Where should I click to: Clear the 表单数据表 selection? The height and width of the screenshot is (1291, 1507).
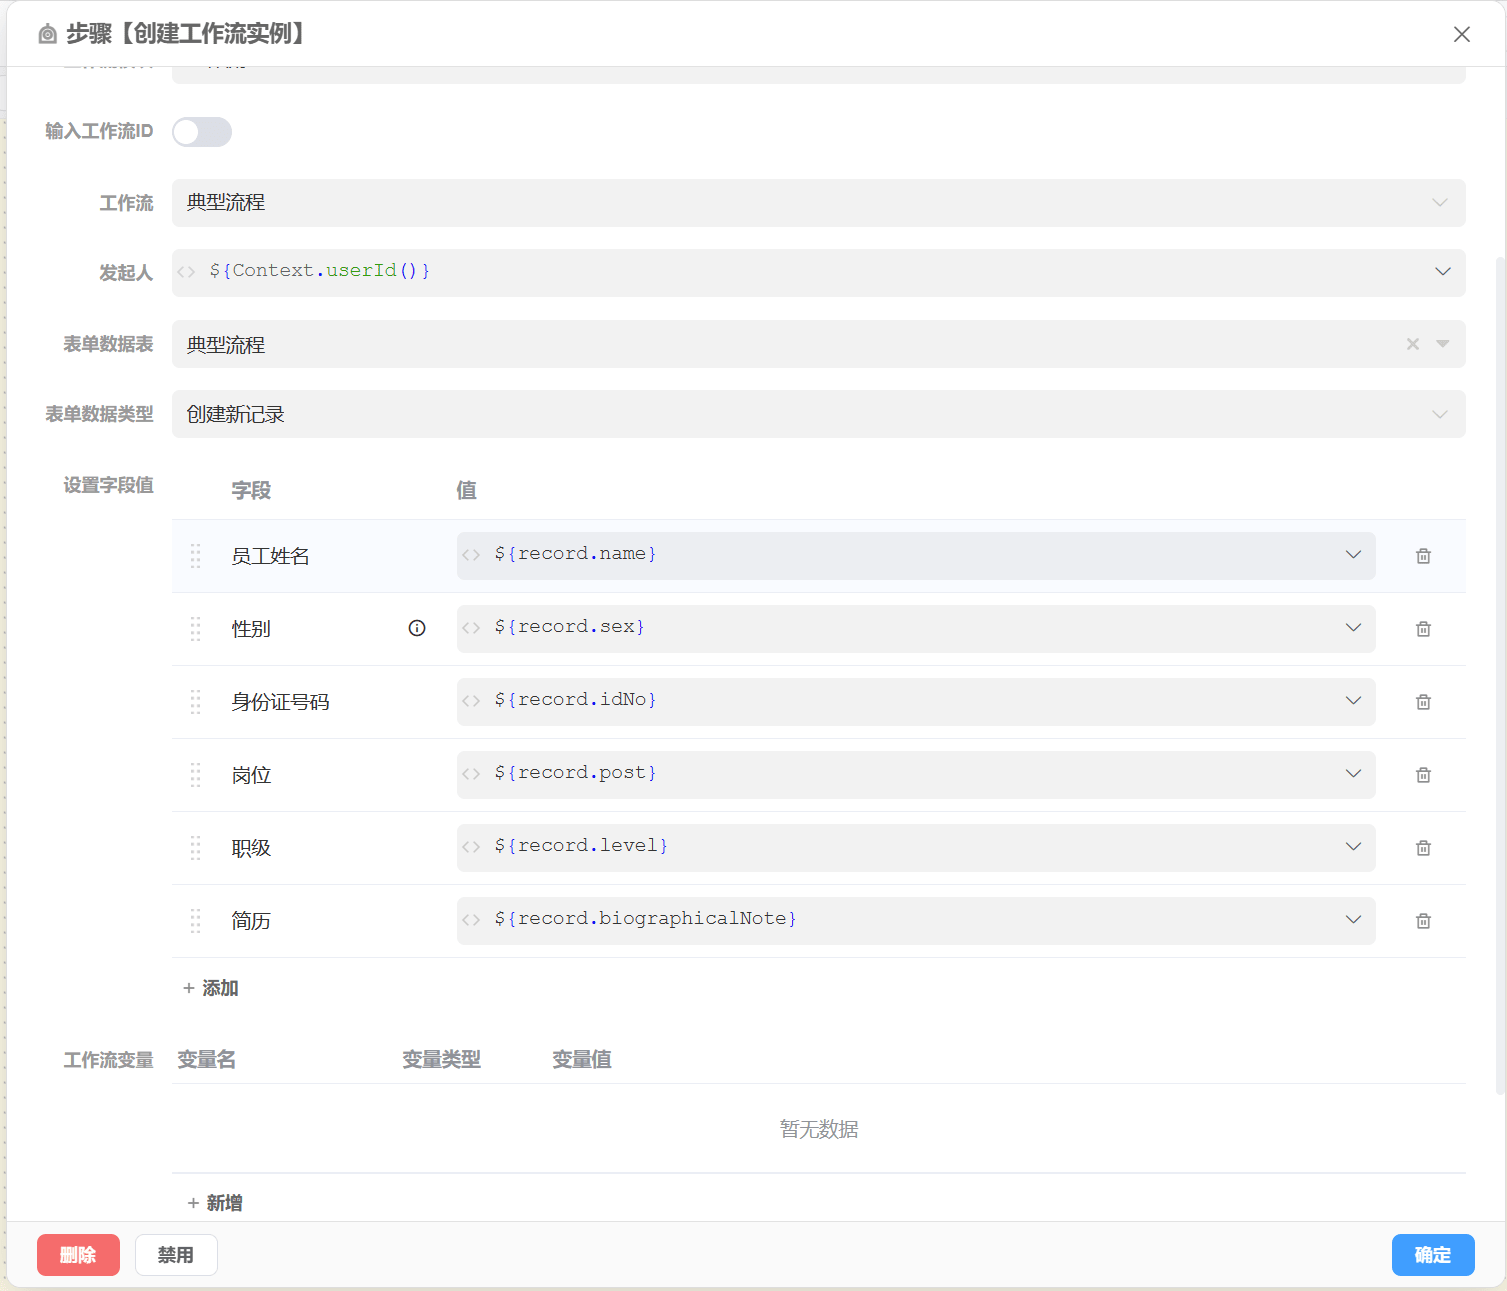click(x=1412, y=344)
